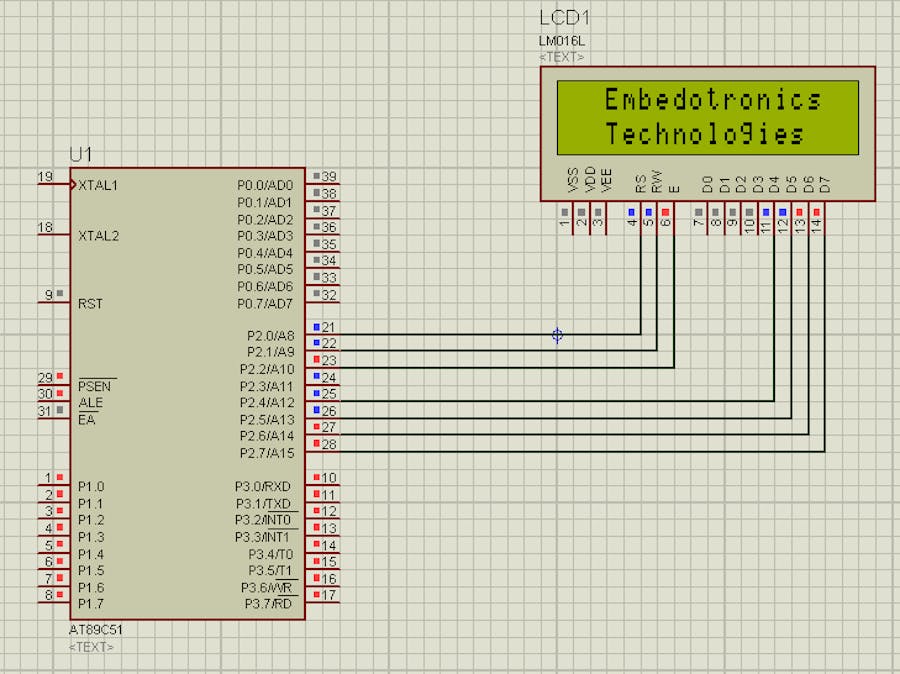Select the green LCD display screen
This screenshot has height=674, width=900.
point(708,118)
